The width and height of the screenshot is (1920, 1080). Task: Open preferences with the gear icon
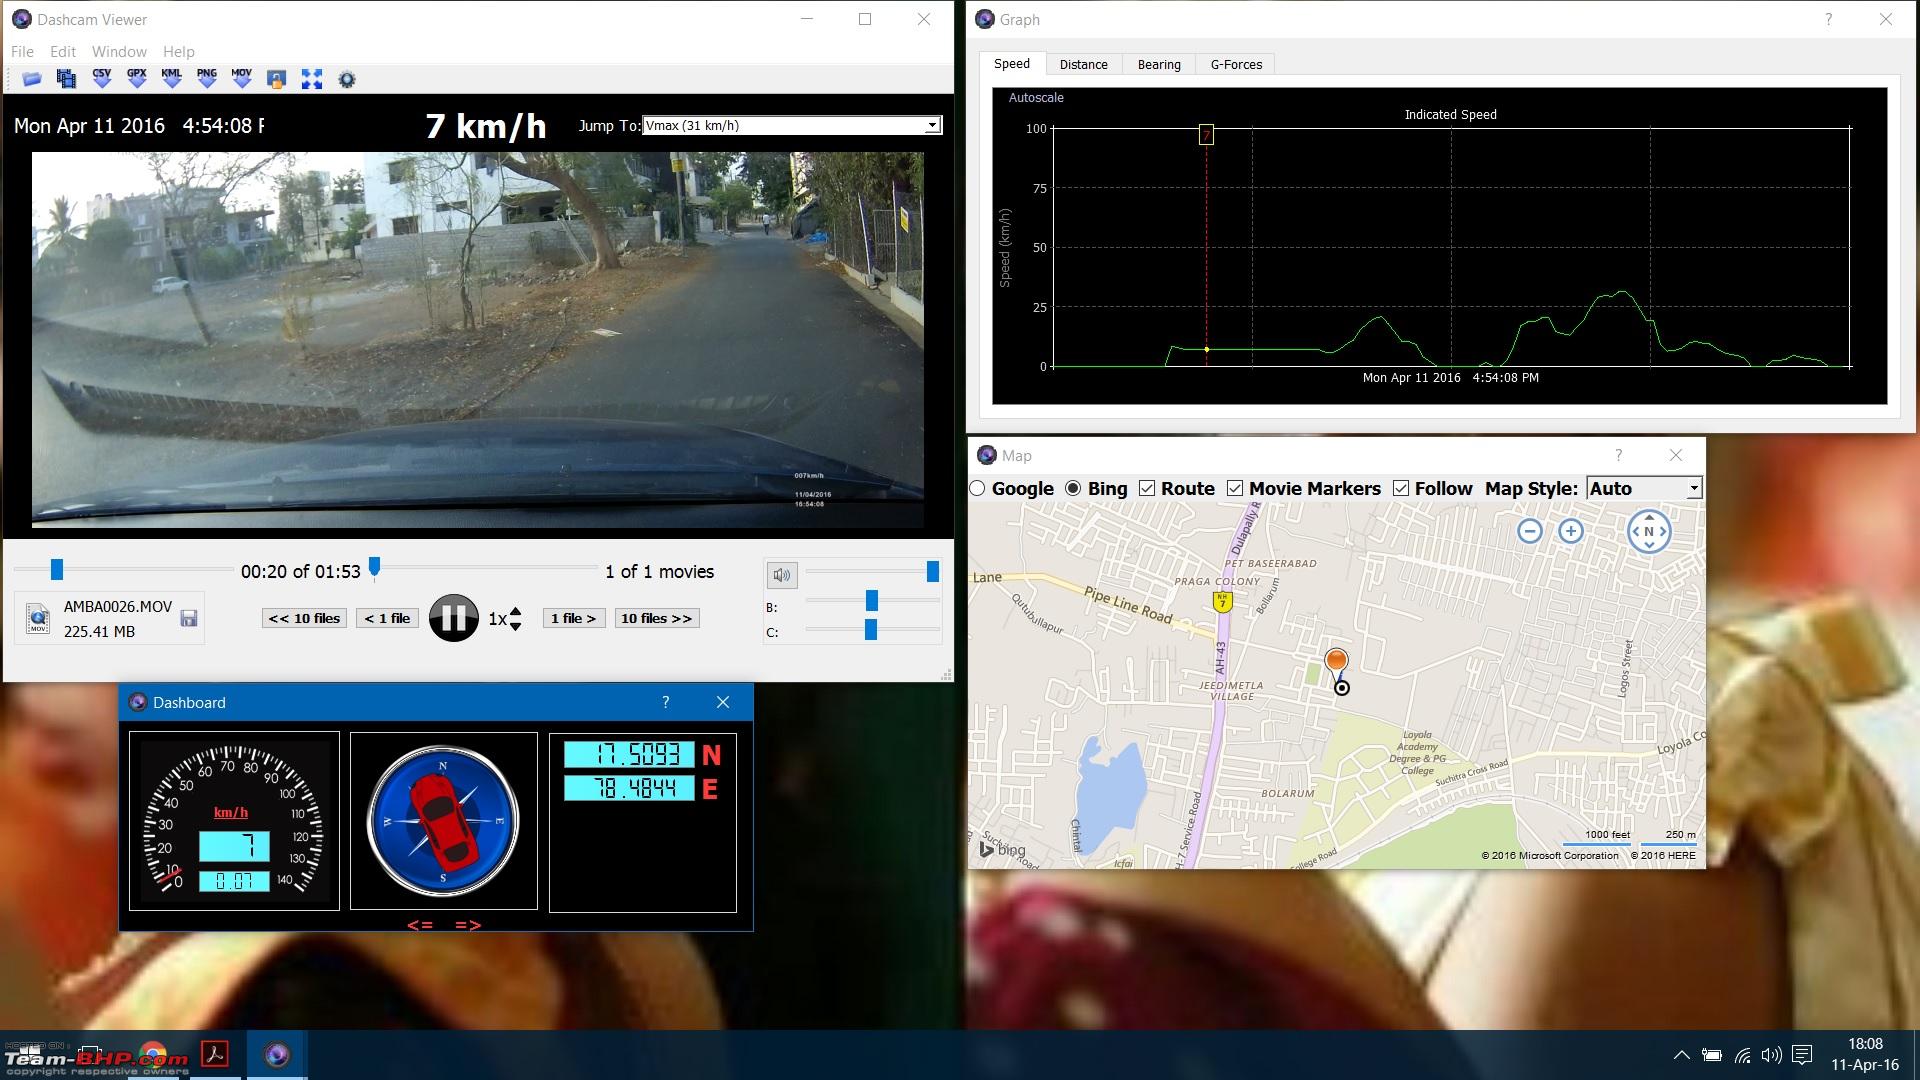[x=347, y=79]
